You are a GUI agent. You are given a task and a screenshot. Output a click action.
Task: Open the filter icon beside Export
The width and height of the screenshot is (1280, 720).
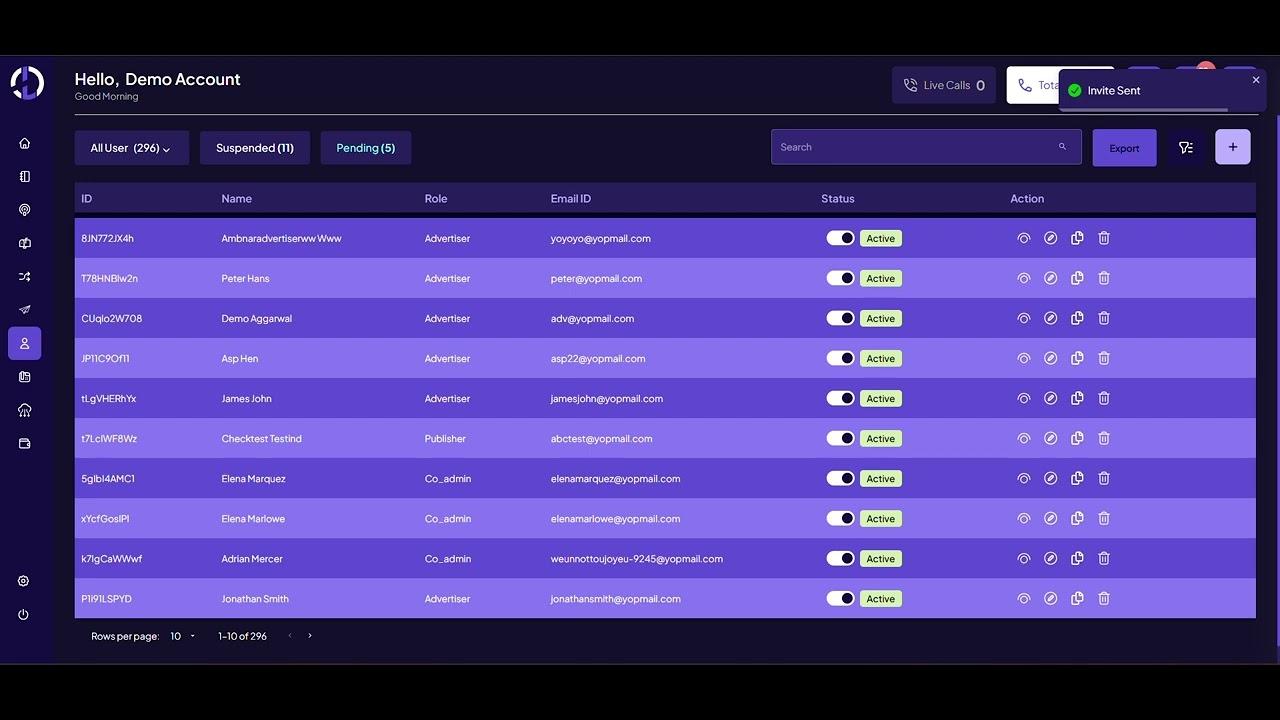1186,148
